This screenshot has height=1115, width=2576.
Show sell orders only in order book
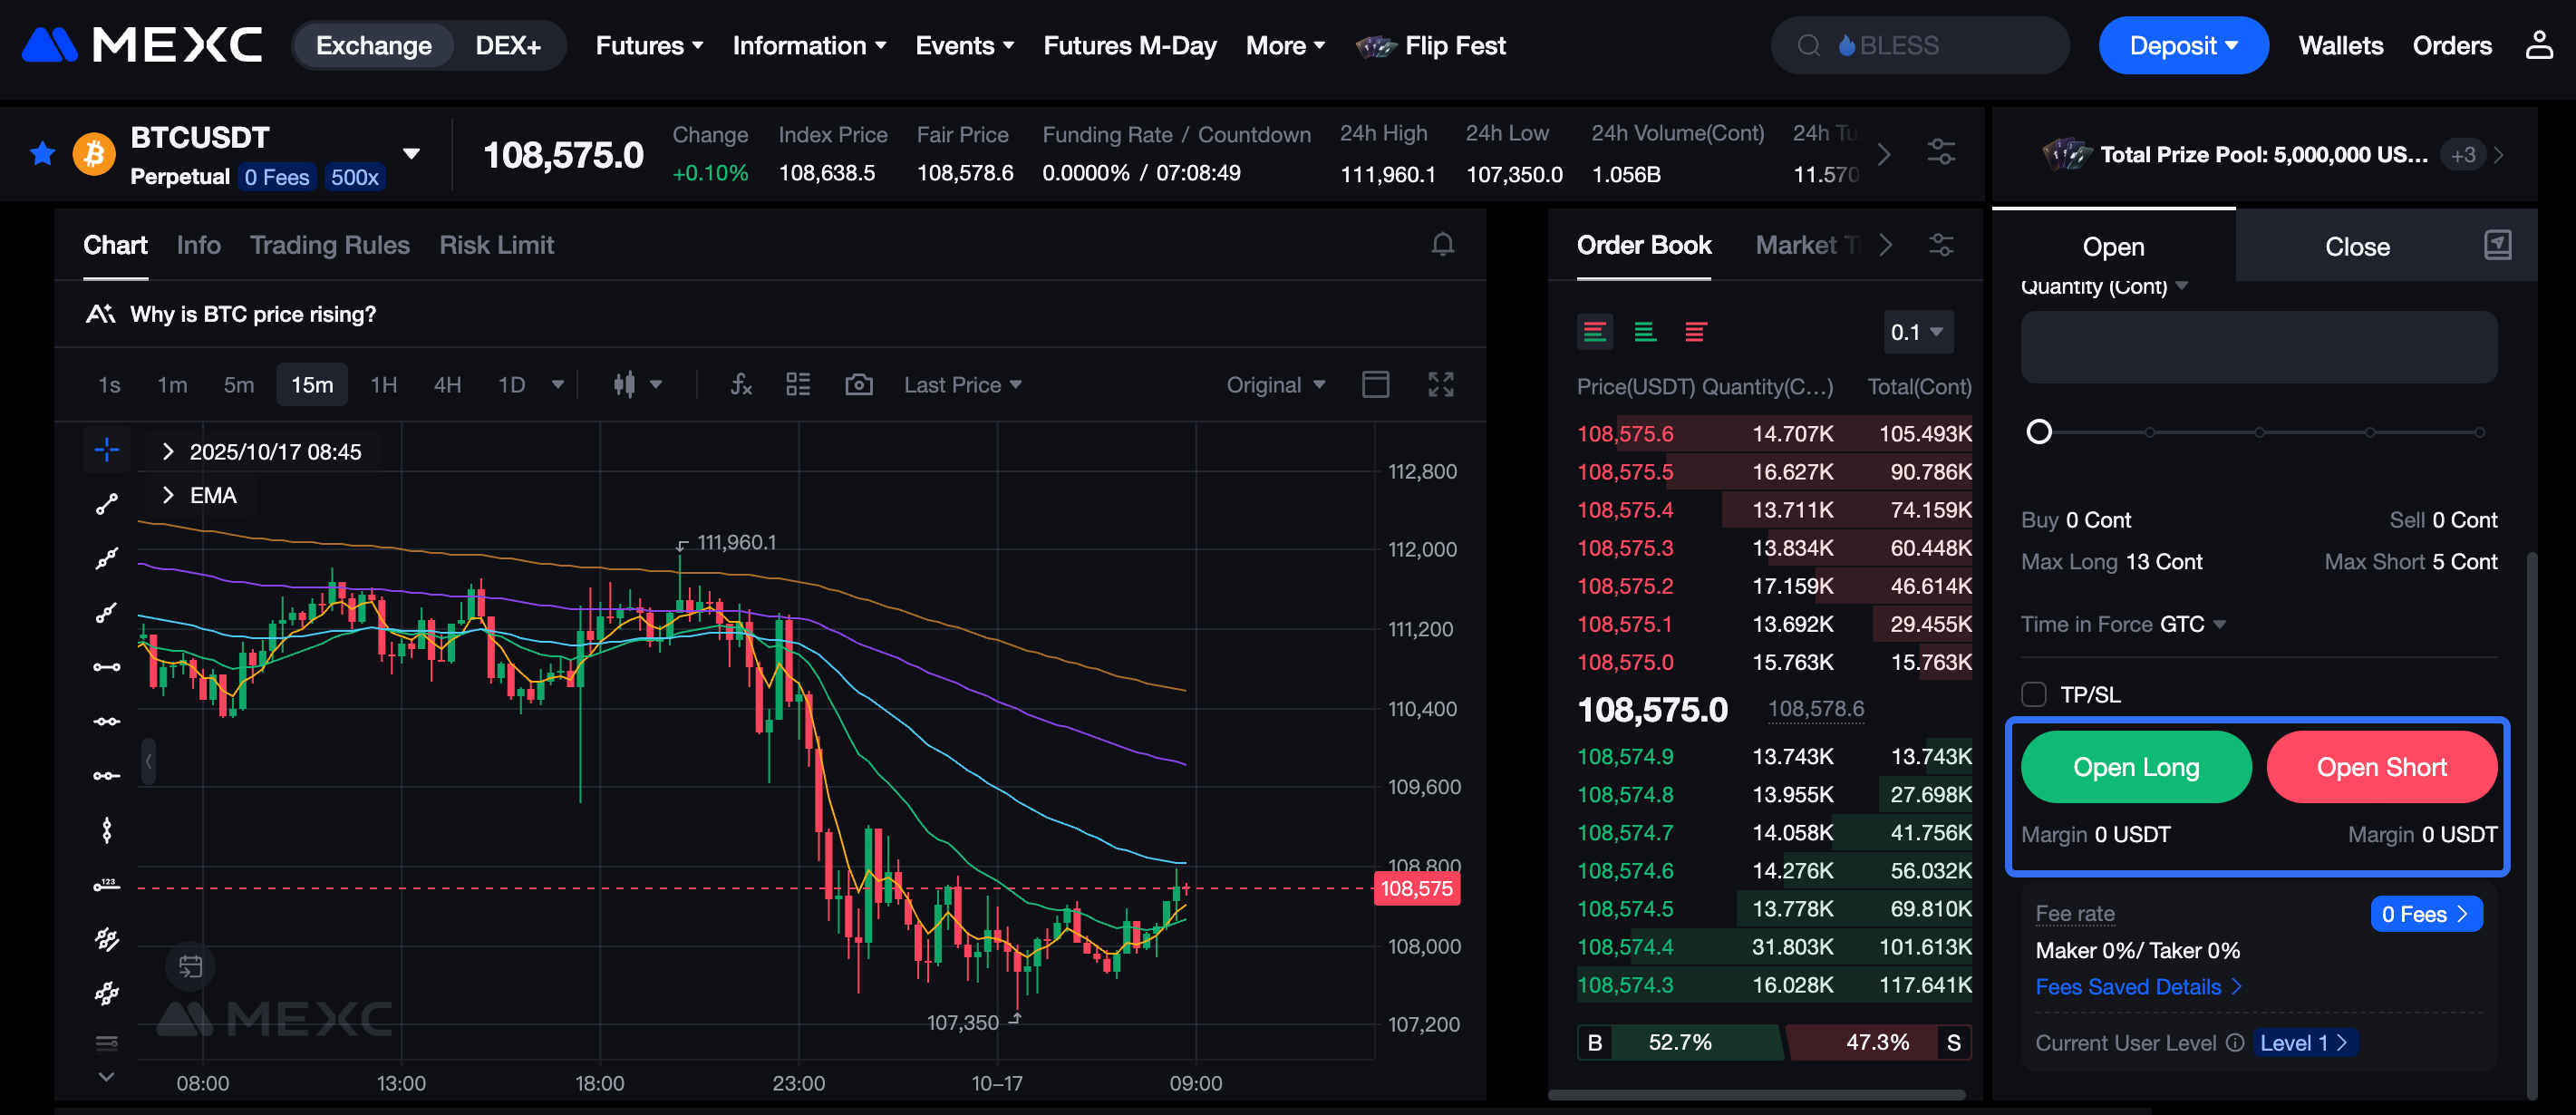[x=1695, y=332]
